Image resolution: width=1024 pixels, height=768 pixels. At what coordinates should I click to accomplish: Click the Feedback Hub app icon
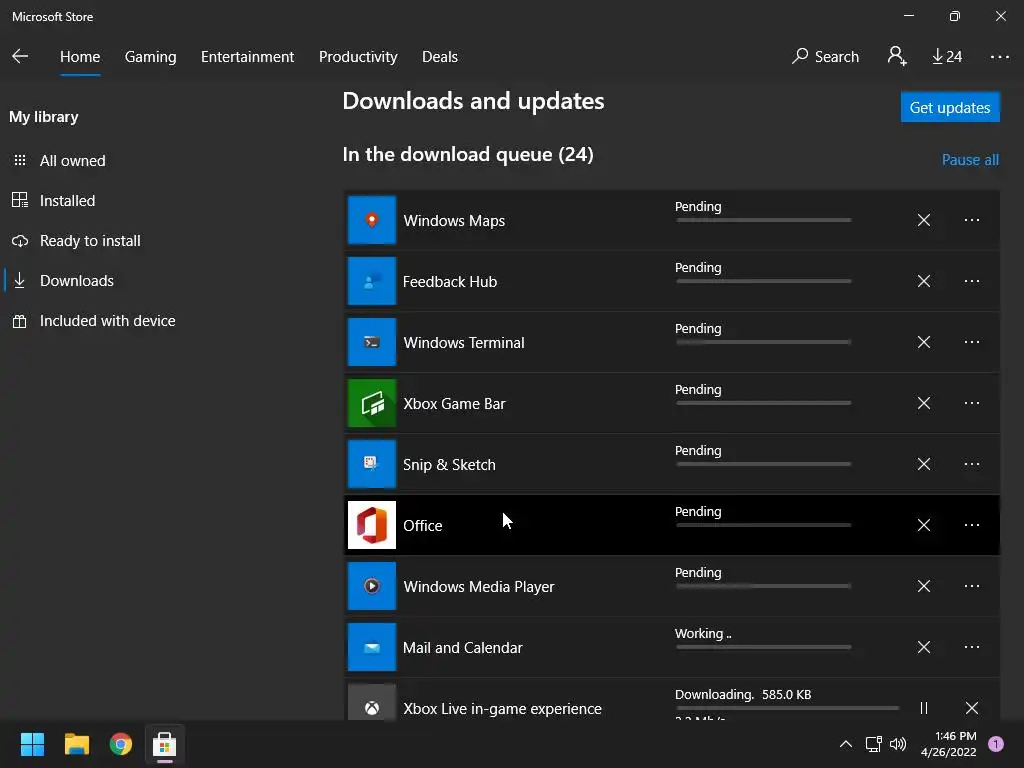tap(372, 281)
